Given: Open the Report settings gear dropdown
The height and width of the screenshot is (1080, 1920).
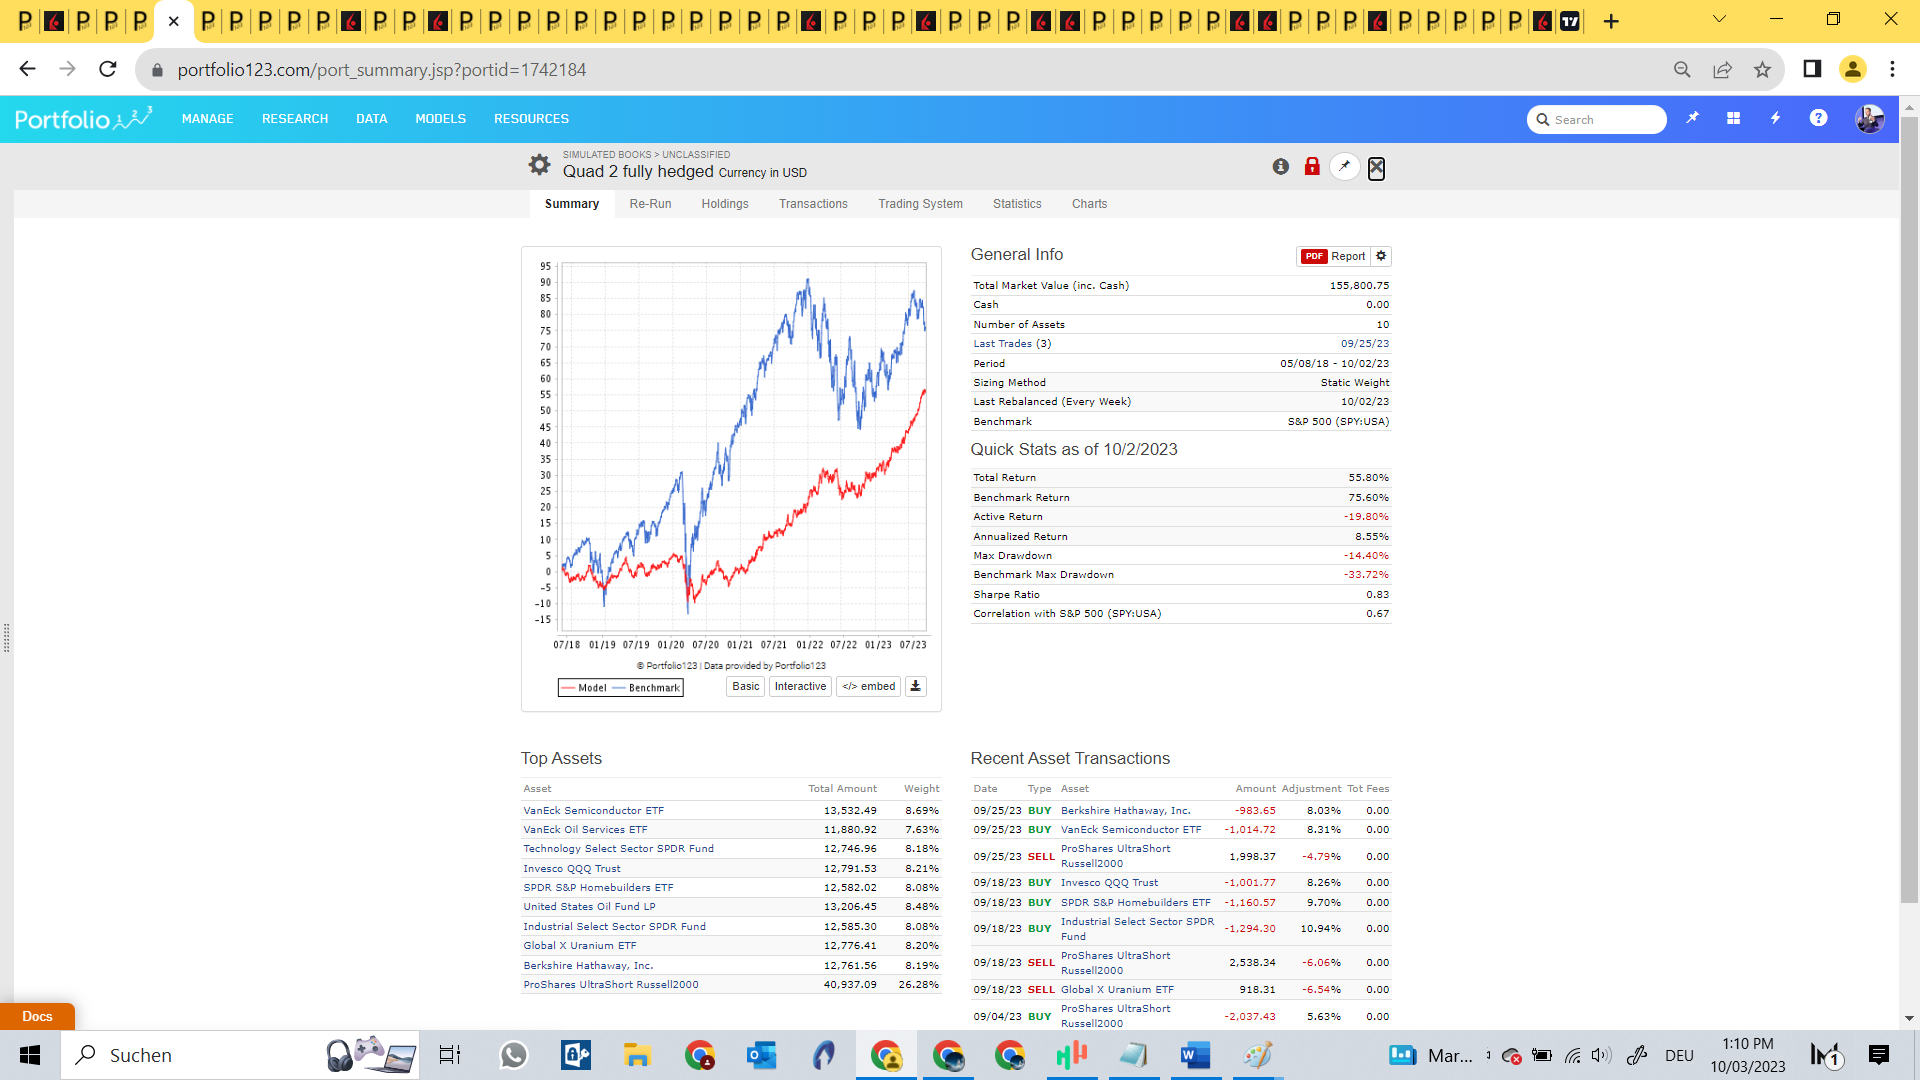Looking at the screenshot, I should [1381, 256].
